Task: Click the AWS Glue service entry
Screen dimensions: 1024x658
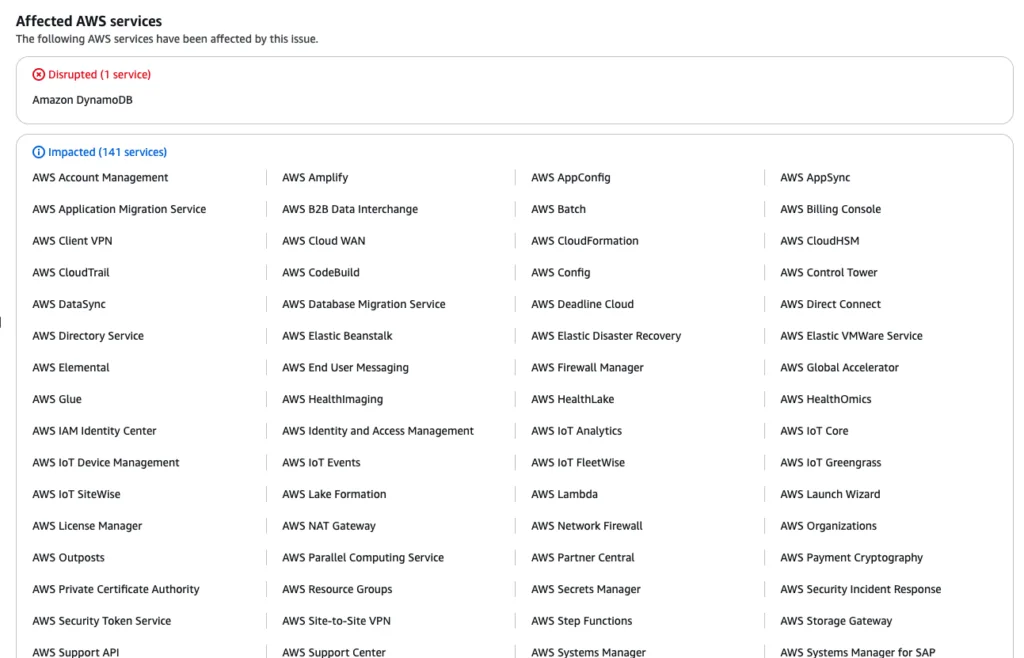Action: [x=57, y=399]
